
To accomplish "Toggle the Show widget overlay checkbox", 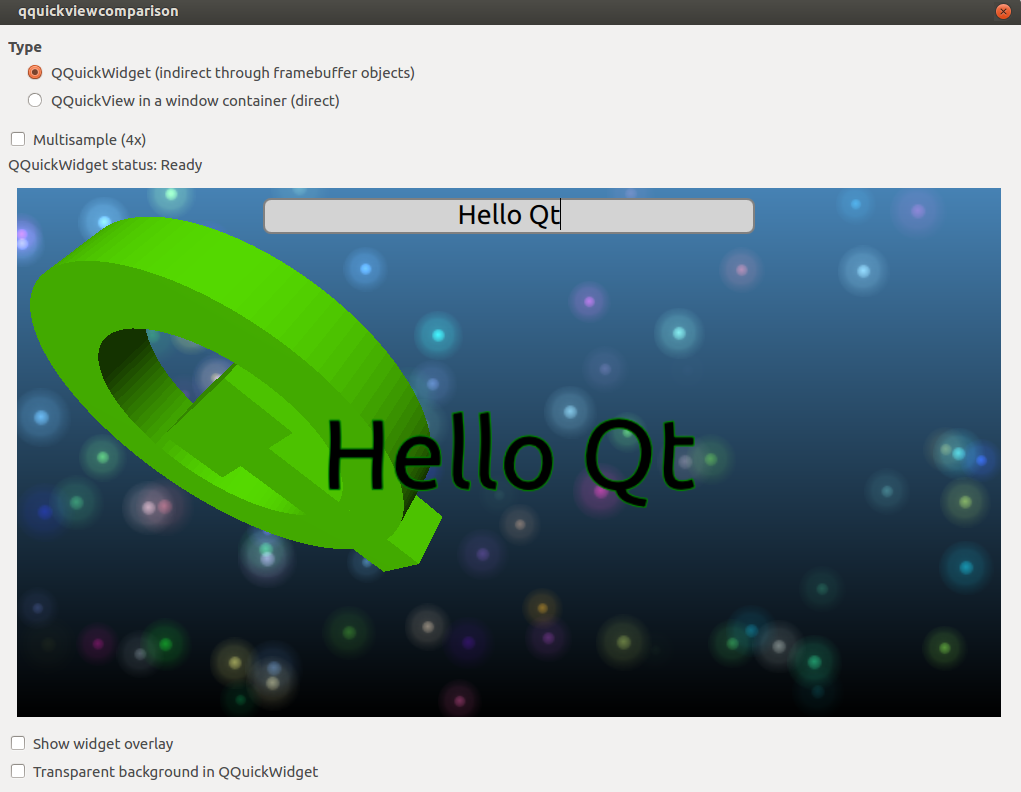I will point(18,743).
